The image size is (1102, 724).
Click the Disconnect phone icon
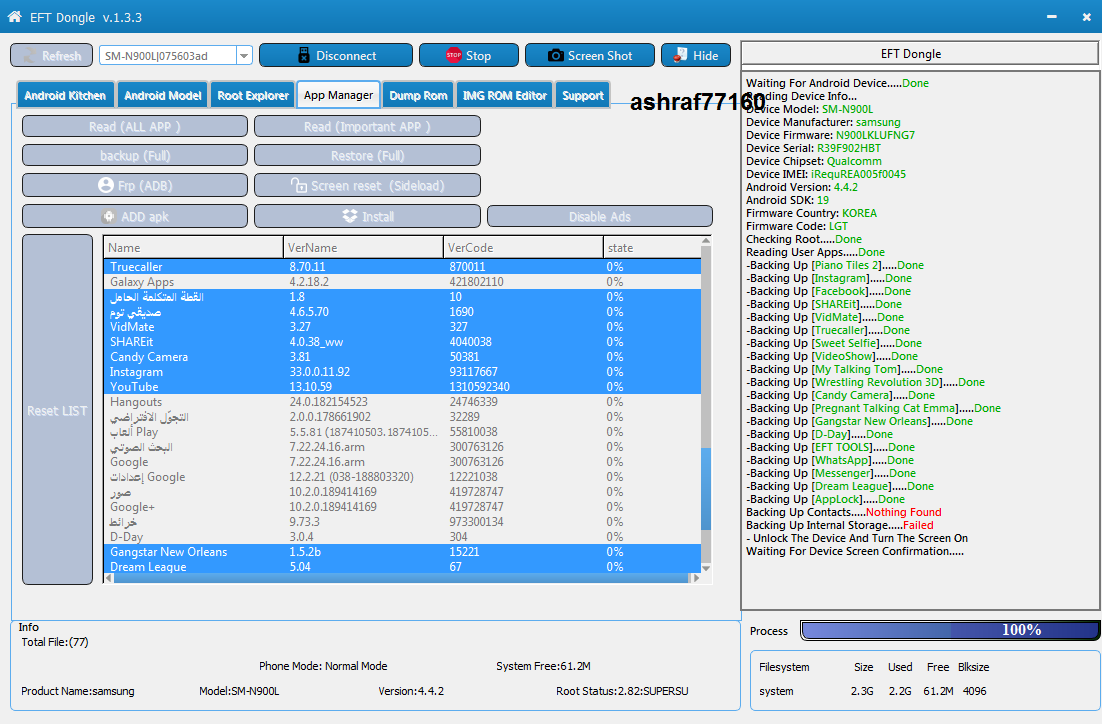304,55
